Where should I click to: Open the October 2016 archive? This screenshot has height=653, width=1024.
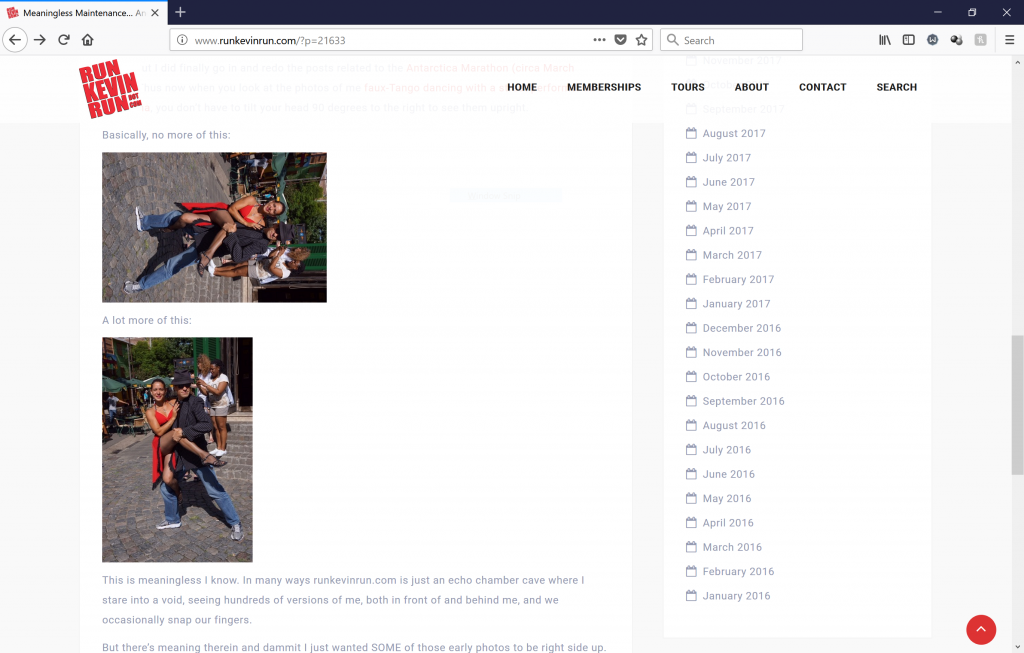[x=736, y=377]
